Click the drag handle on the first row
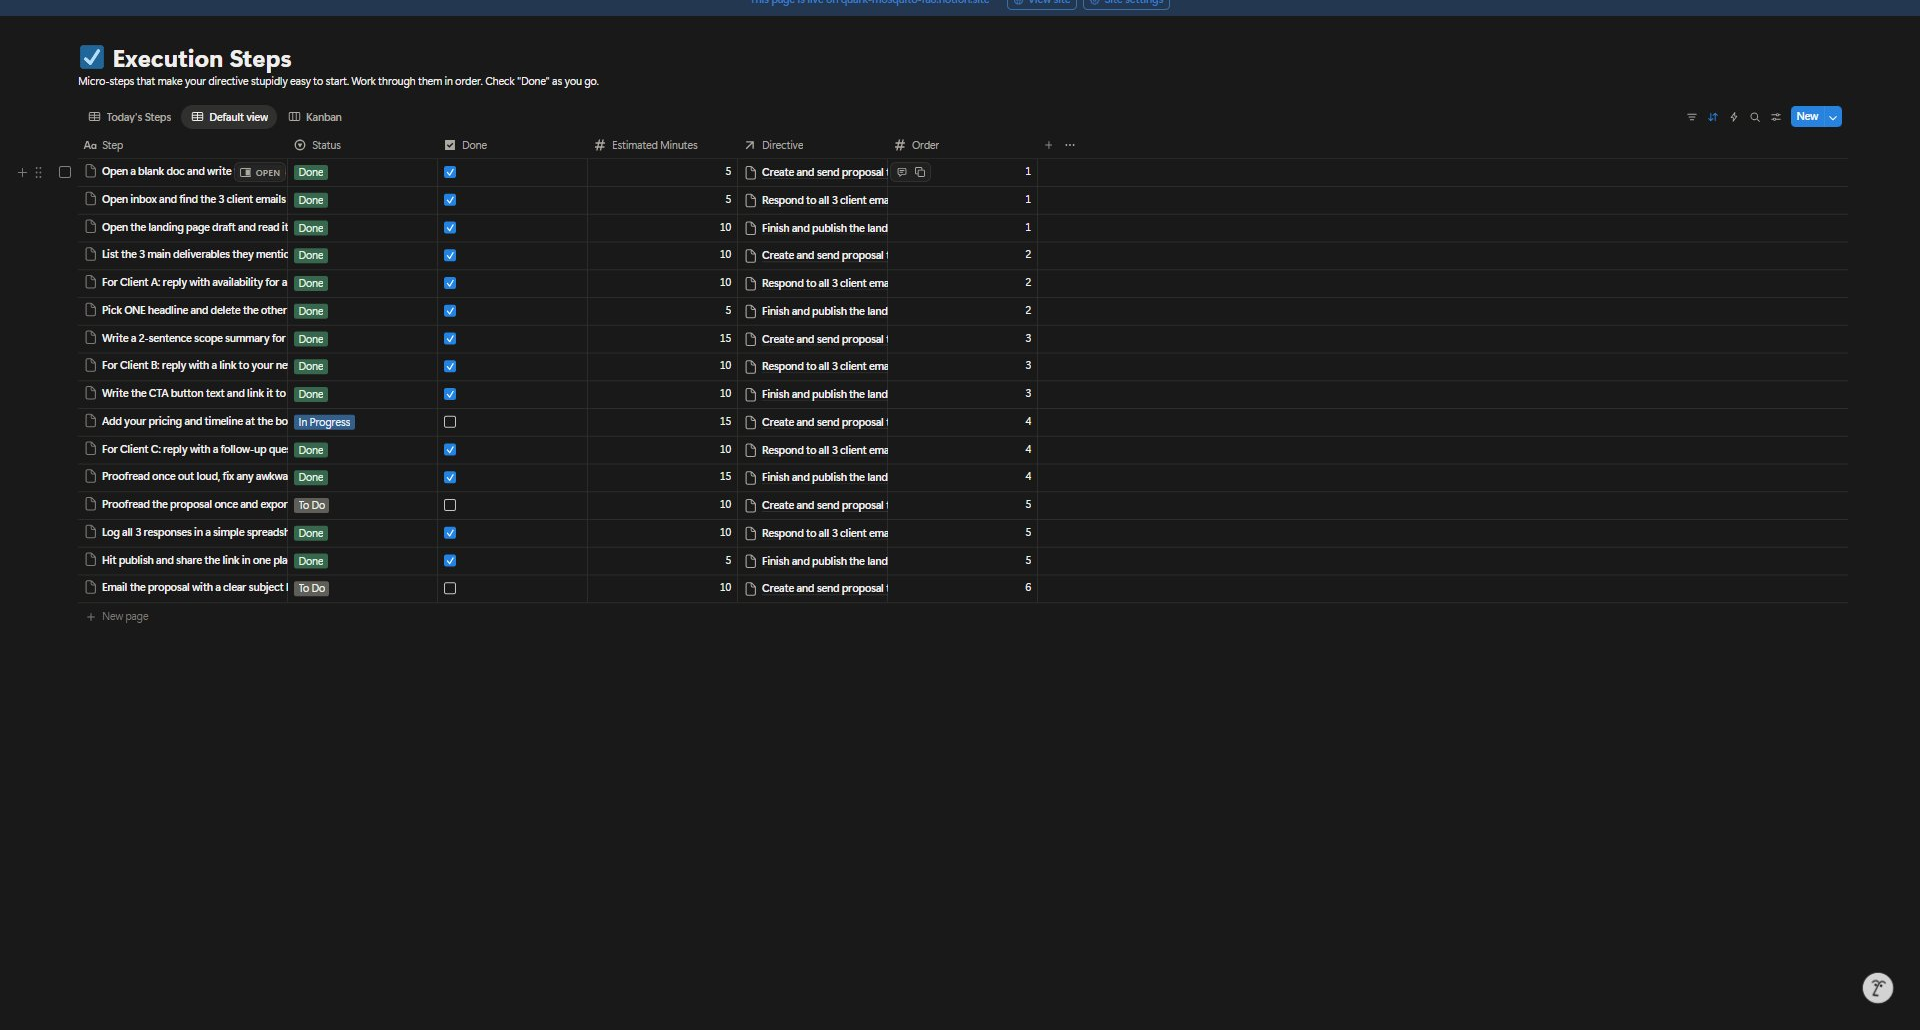The height and width of the screenshot is (1030, 1920). 38,172
